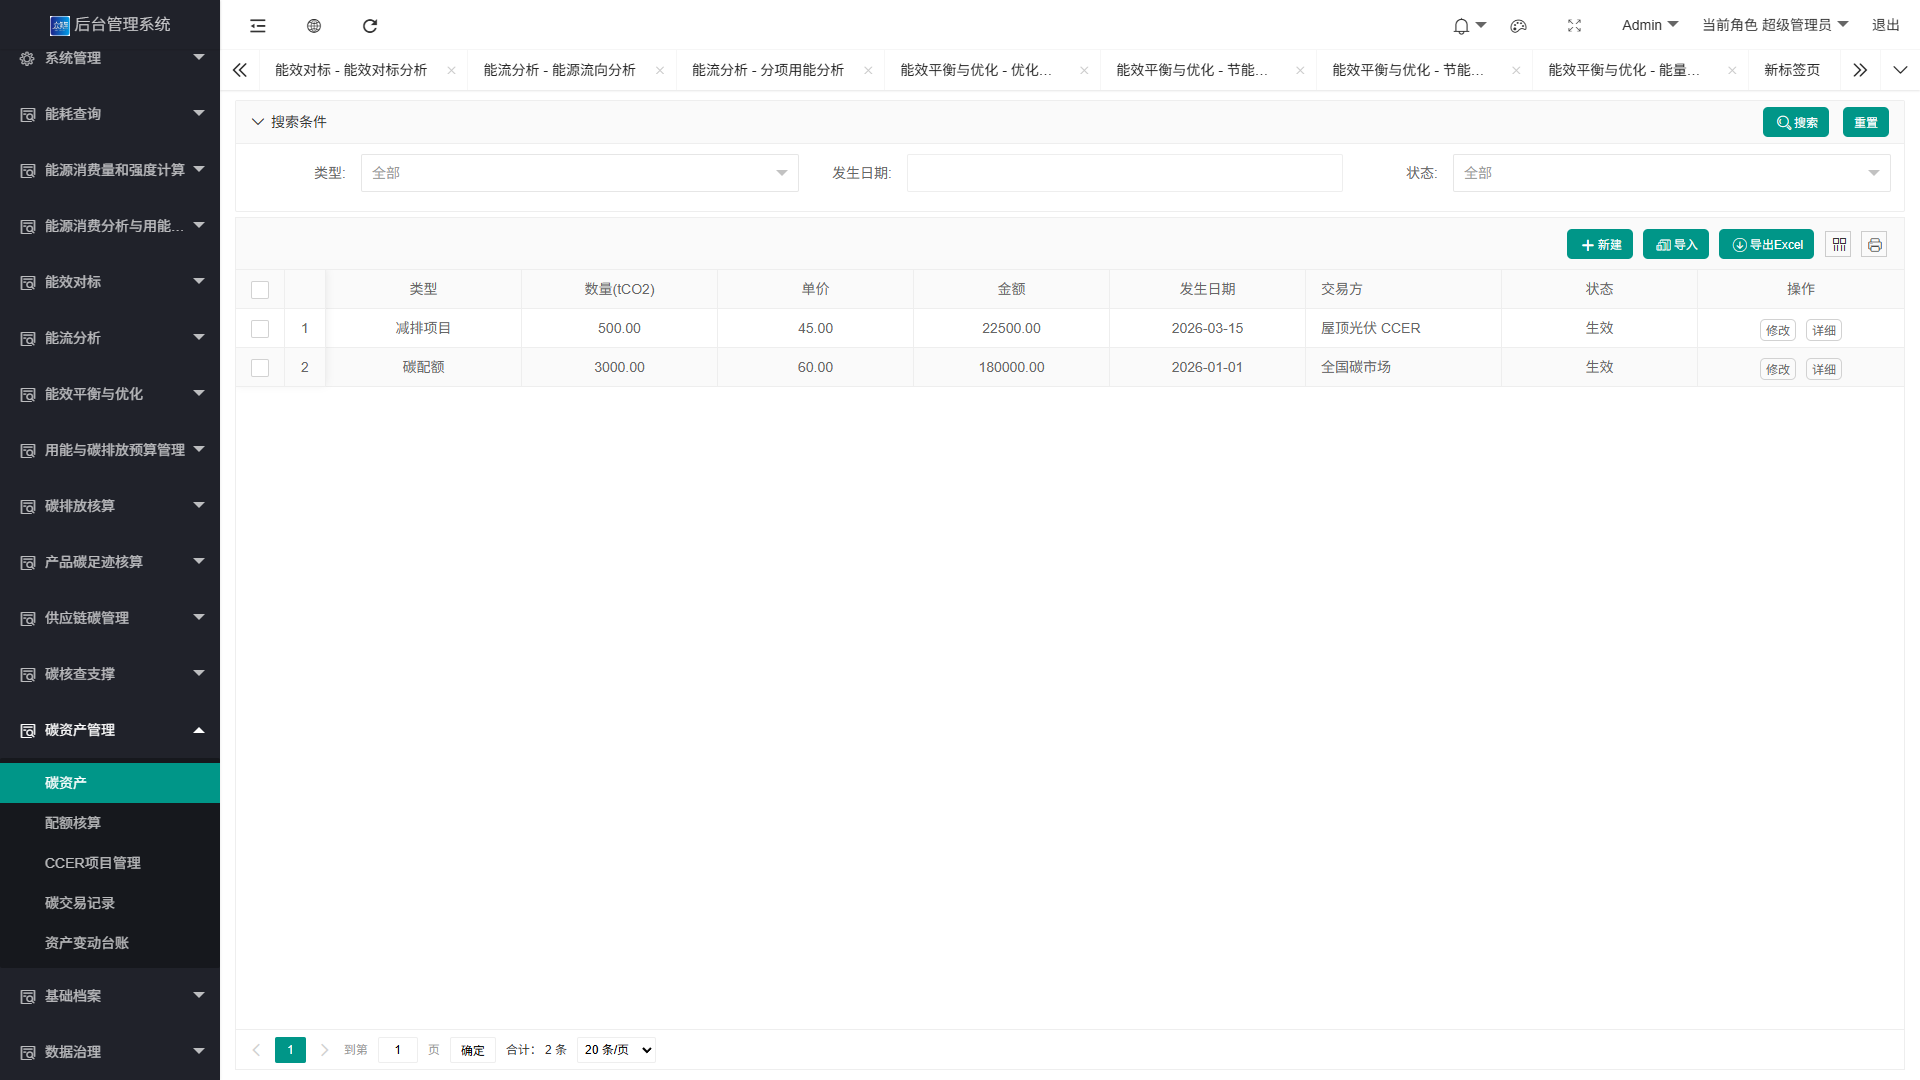The image size is (1920, 1080).
Task: Open 资产变动台账 submenu item
Action: click(110, 943)
